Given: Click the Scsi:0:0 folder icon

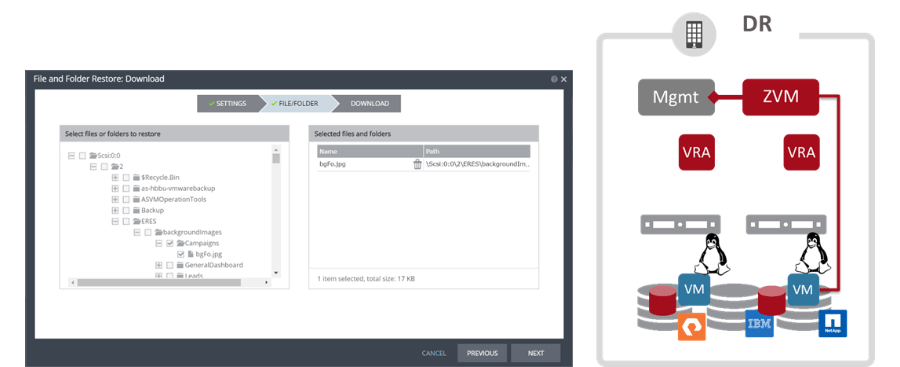Looking at the screenshot, I should pyautogui.click(x=94, y=156).
